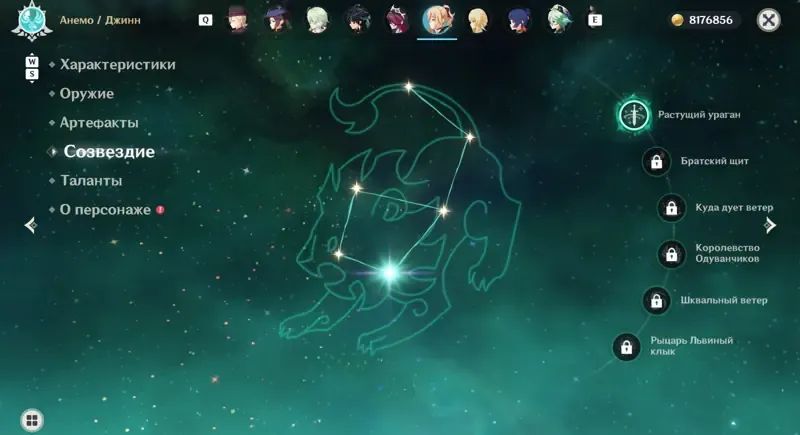Screen dimensions: 800x435
Task: Click the Mora coin icon
Action: [x=677, y=20]
